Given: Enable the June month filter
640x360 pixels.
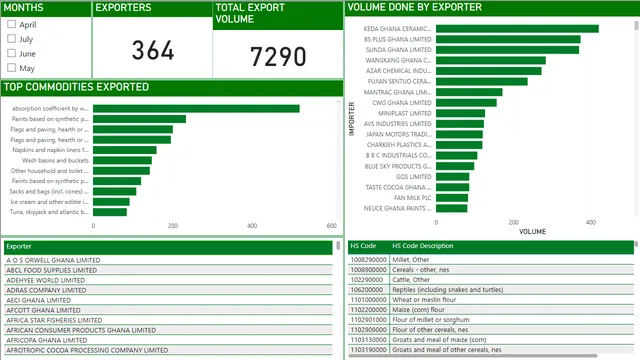Looking at the screenshot, I should (11, 53).
